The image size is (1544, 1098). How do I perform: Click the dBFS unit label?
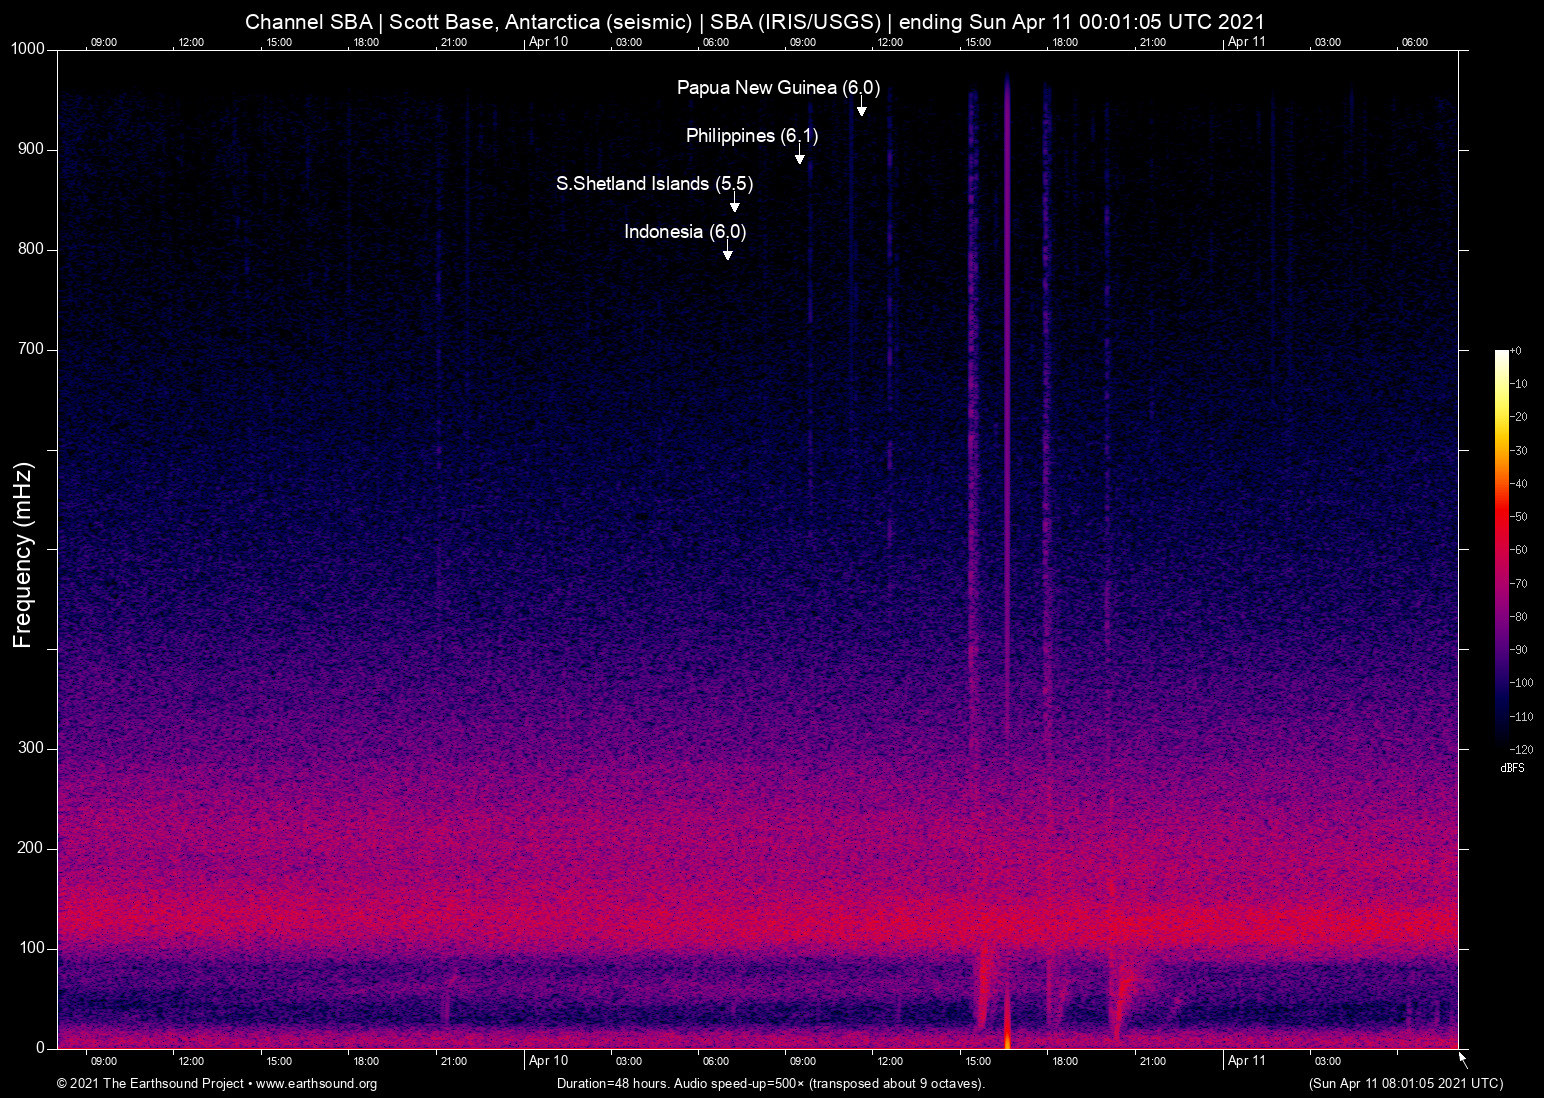pyautogui.click(x=1512, y=768)
